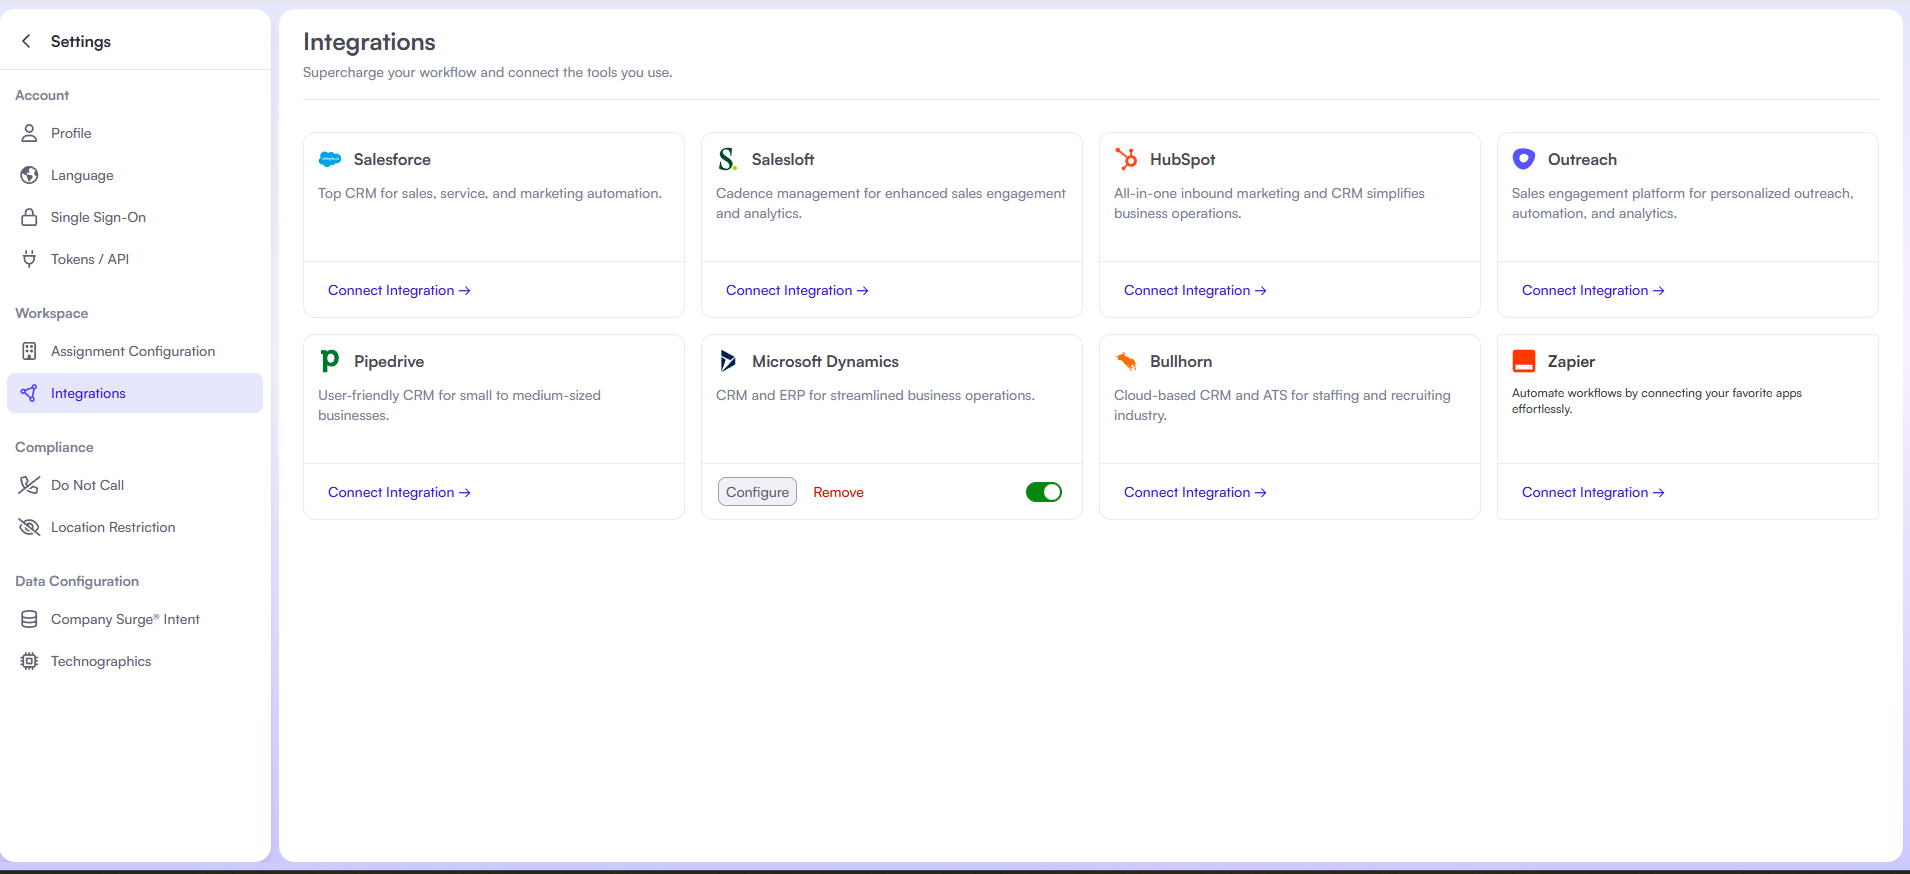Click the Zapier logo icon
Screen dimensions: 1910x874
pos(1523,361)
